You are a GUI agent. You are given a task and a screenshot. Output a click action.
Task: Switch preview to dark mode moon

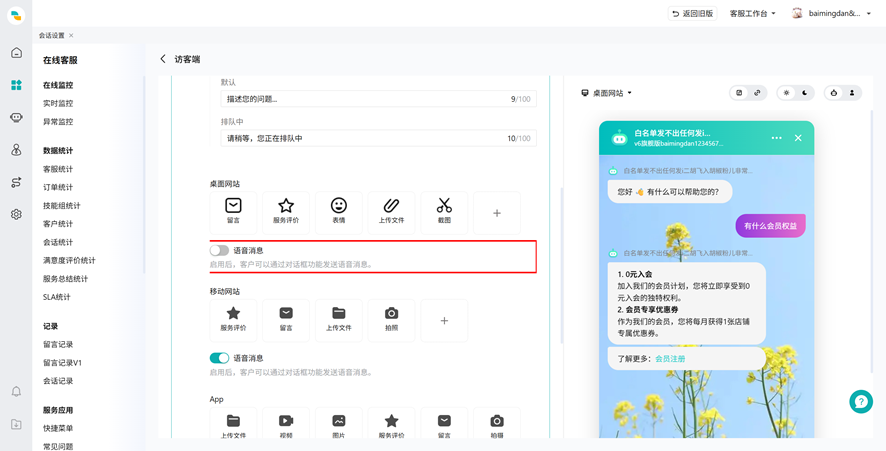point(805,93)
